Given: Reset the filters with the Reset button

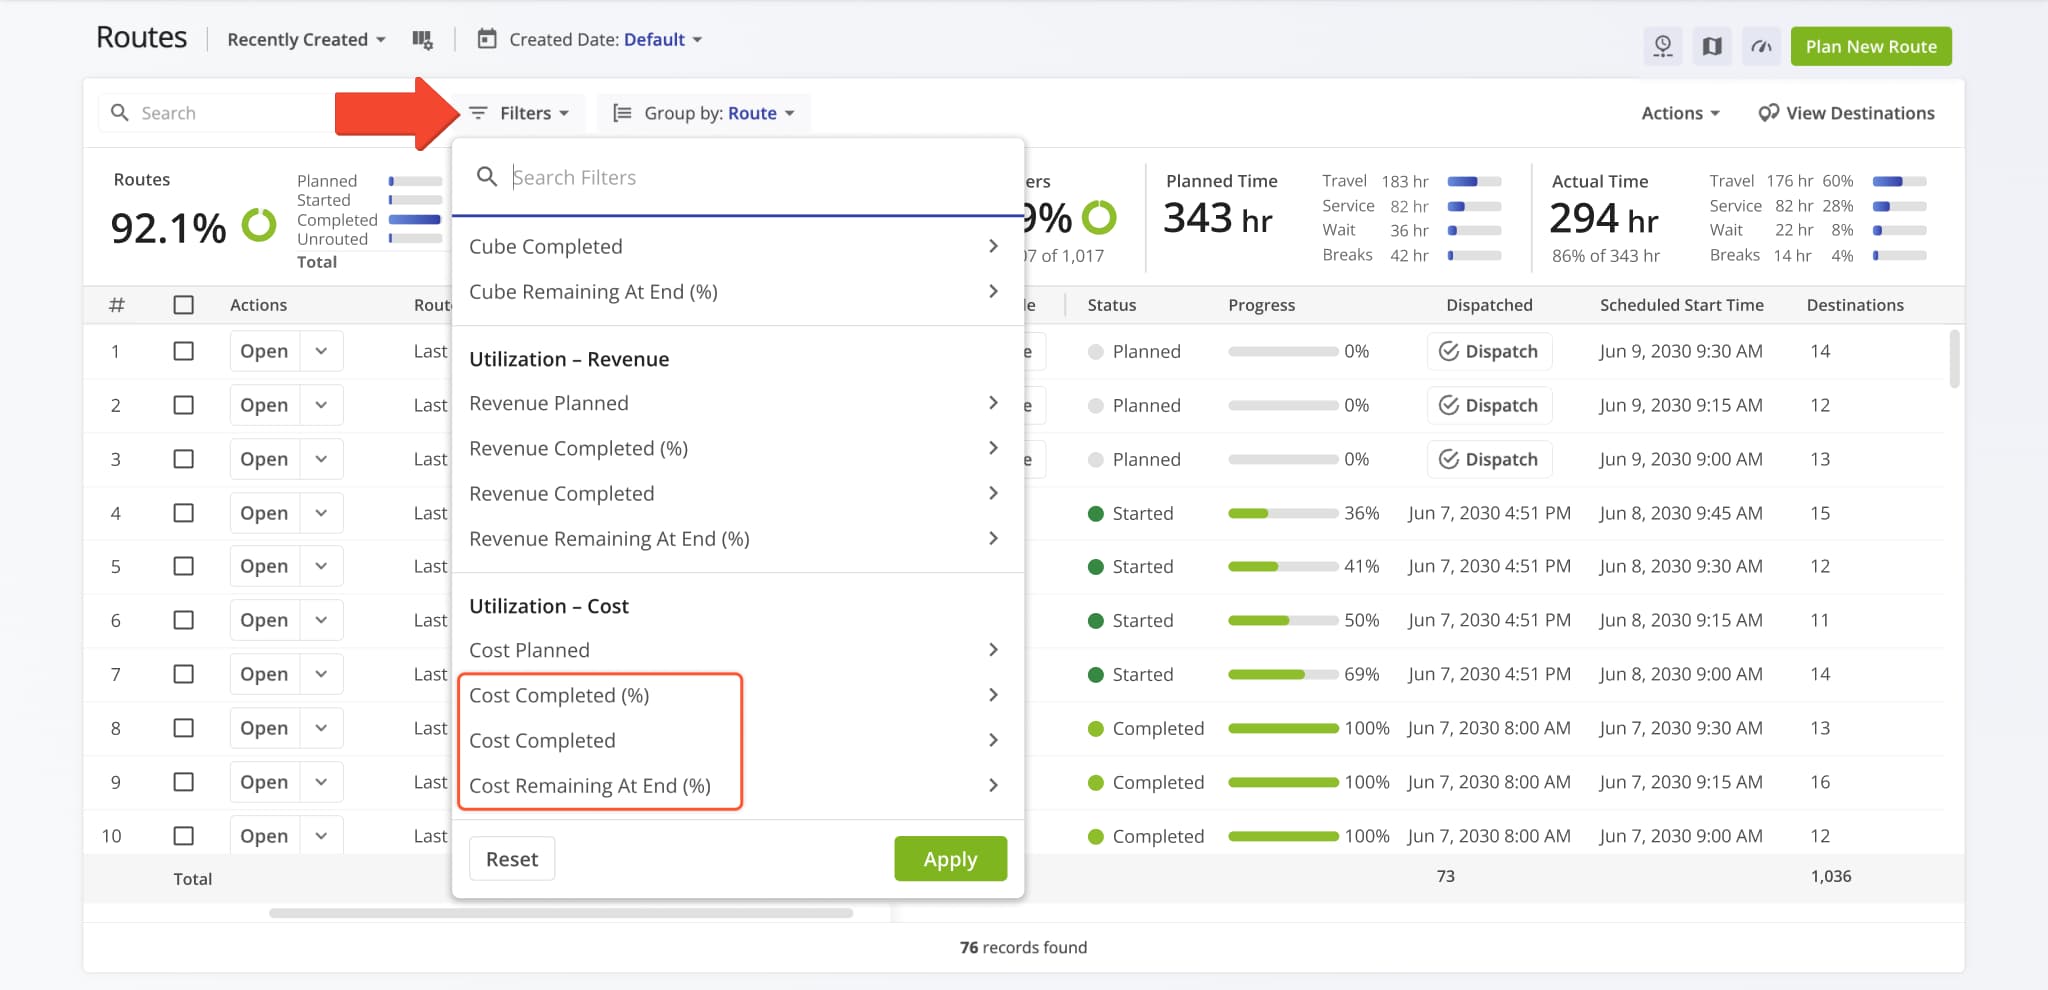Looking at the screenshot, I should click(511, 858).
